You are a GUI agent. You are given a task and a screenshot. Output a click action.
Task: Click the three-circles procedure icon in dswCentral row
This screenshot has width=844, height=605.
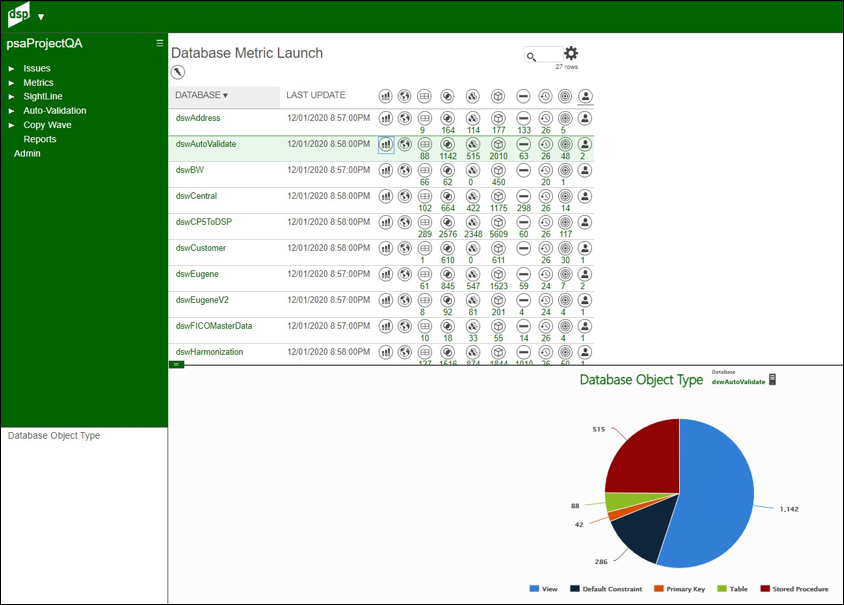[x=473, y=196]
